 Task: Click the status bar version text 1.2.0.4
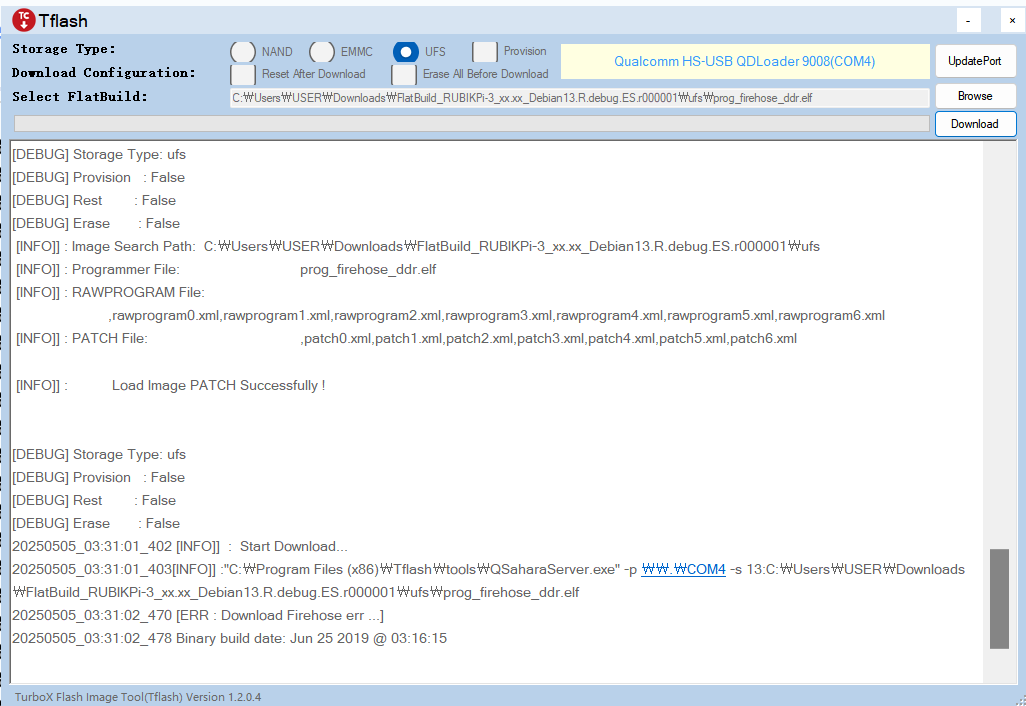[138, 697]
